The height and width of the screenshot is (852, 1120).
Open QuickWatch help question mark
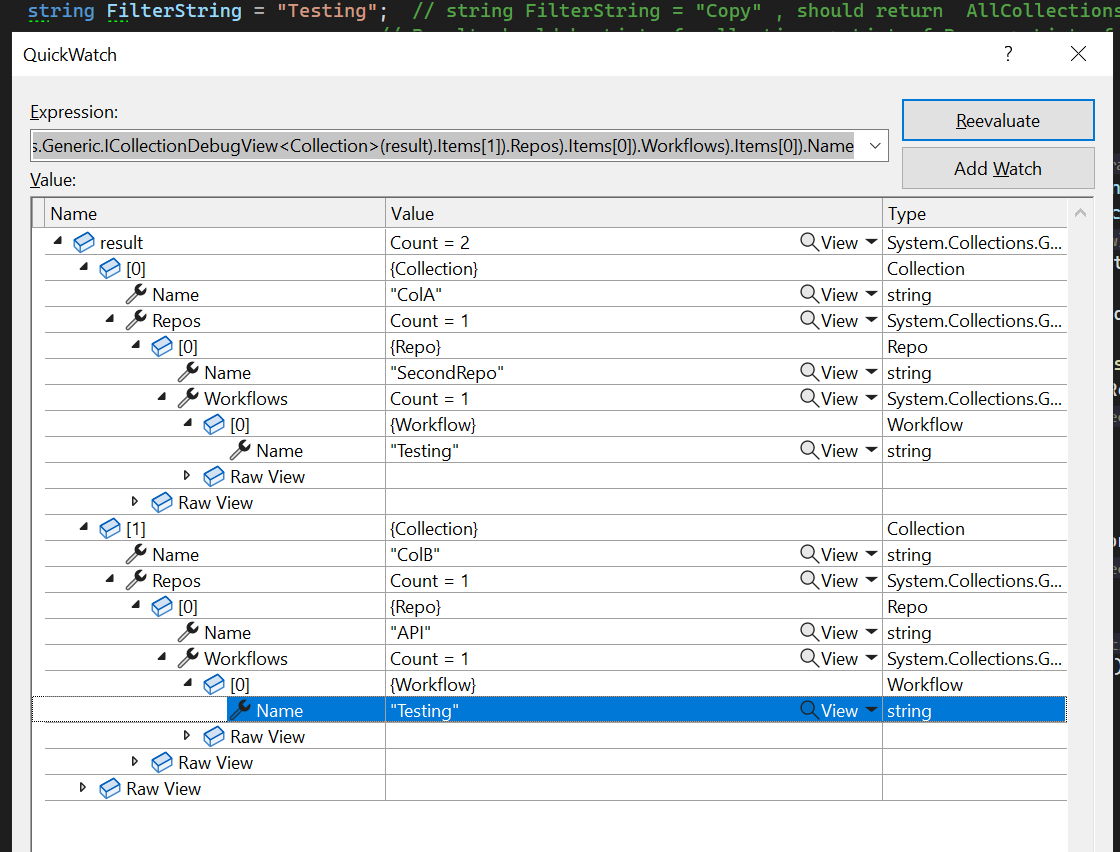click(x=1008, y=54)
